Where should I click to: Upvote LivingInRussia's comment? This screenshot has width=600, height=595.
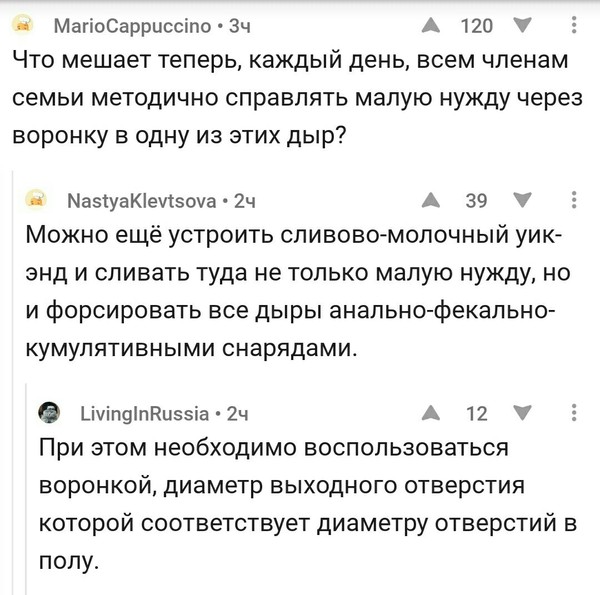tap(432, 412)
